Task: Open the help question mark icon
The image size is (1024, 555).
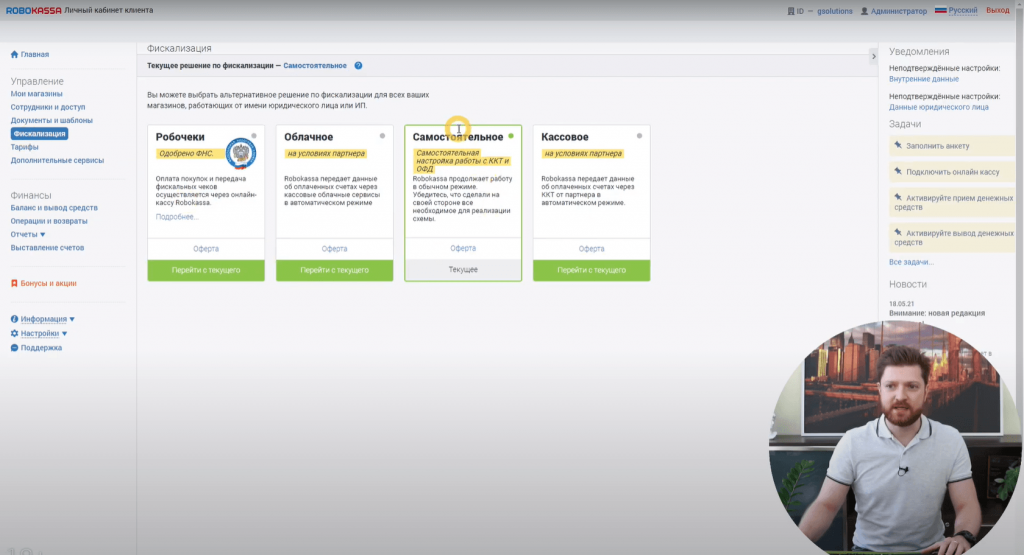Action: [x=358, y=65]
